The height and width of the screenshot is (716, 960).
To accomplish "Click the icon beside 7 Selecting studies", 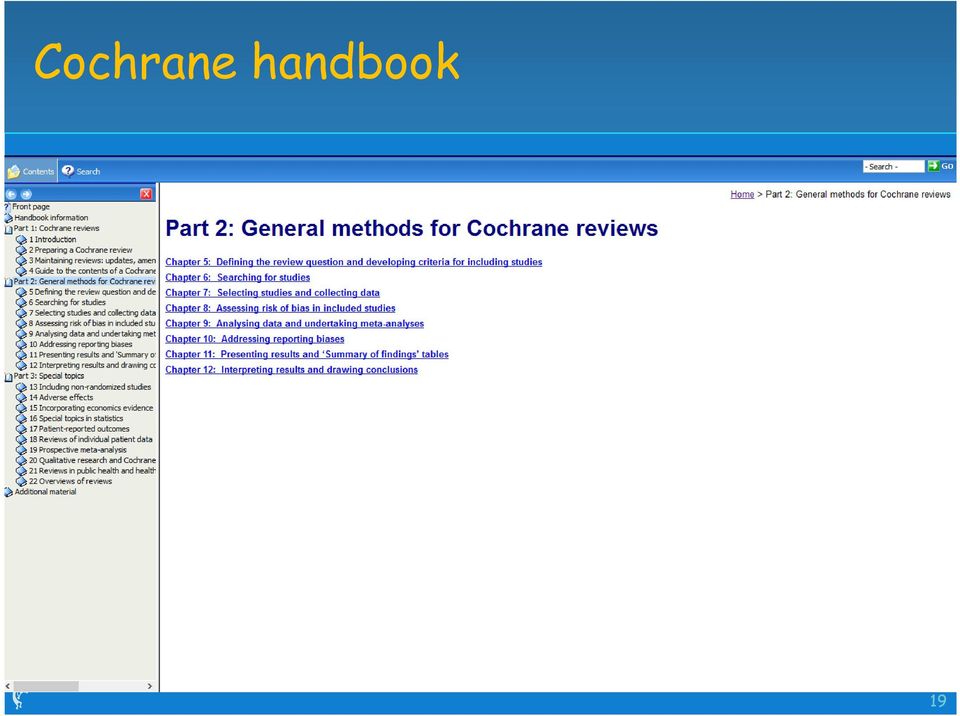I will tap(21, 313).
